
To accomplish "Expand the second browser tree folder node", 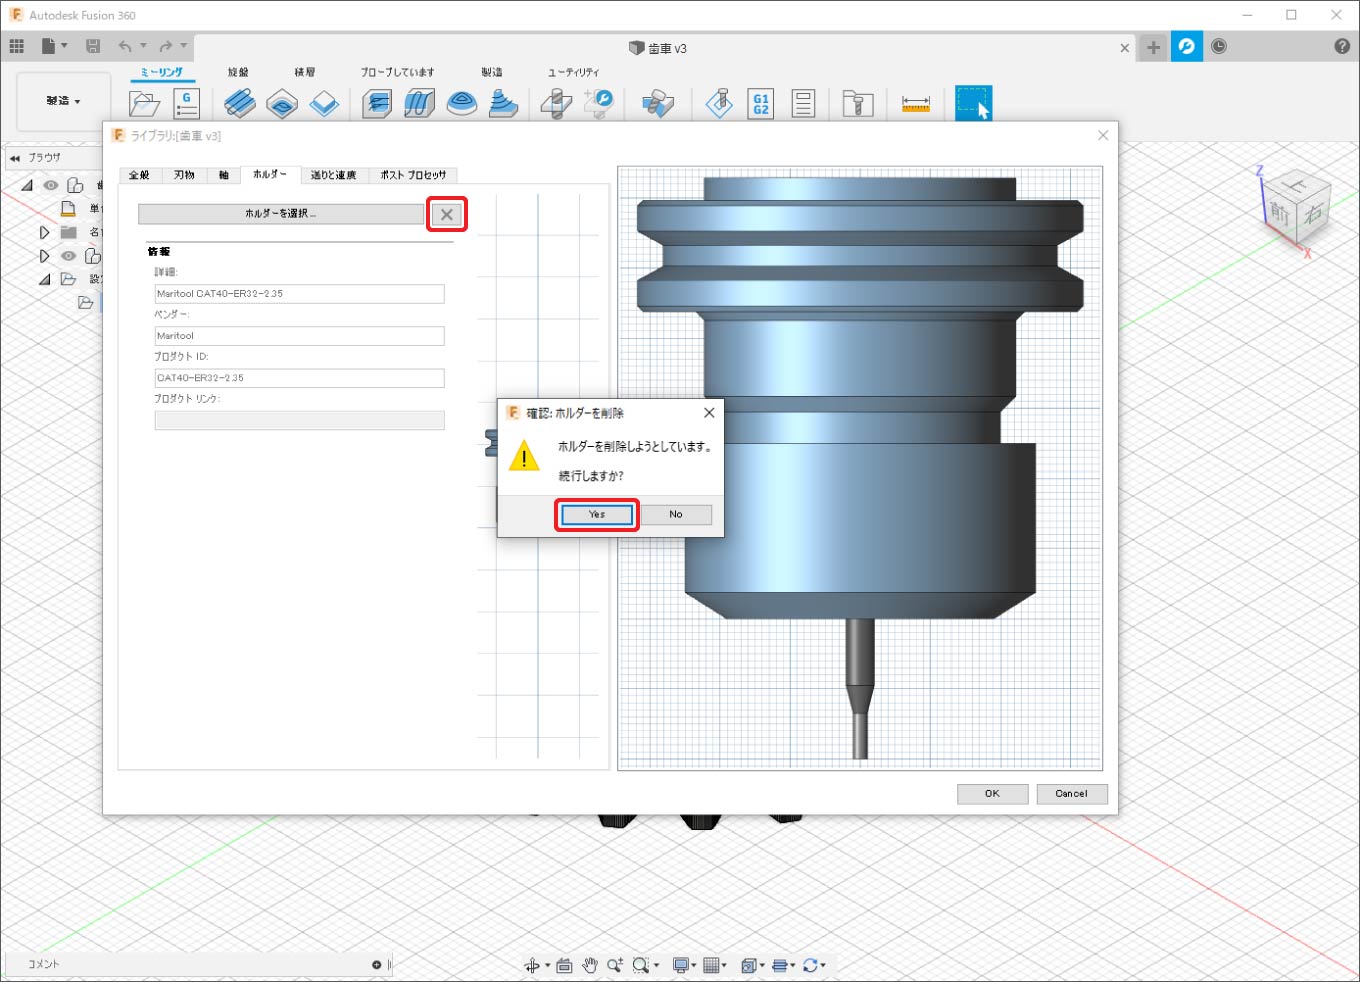I will tap(44, 232).
